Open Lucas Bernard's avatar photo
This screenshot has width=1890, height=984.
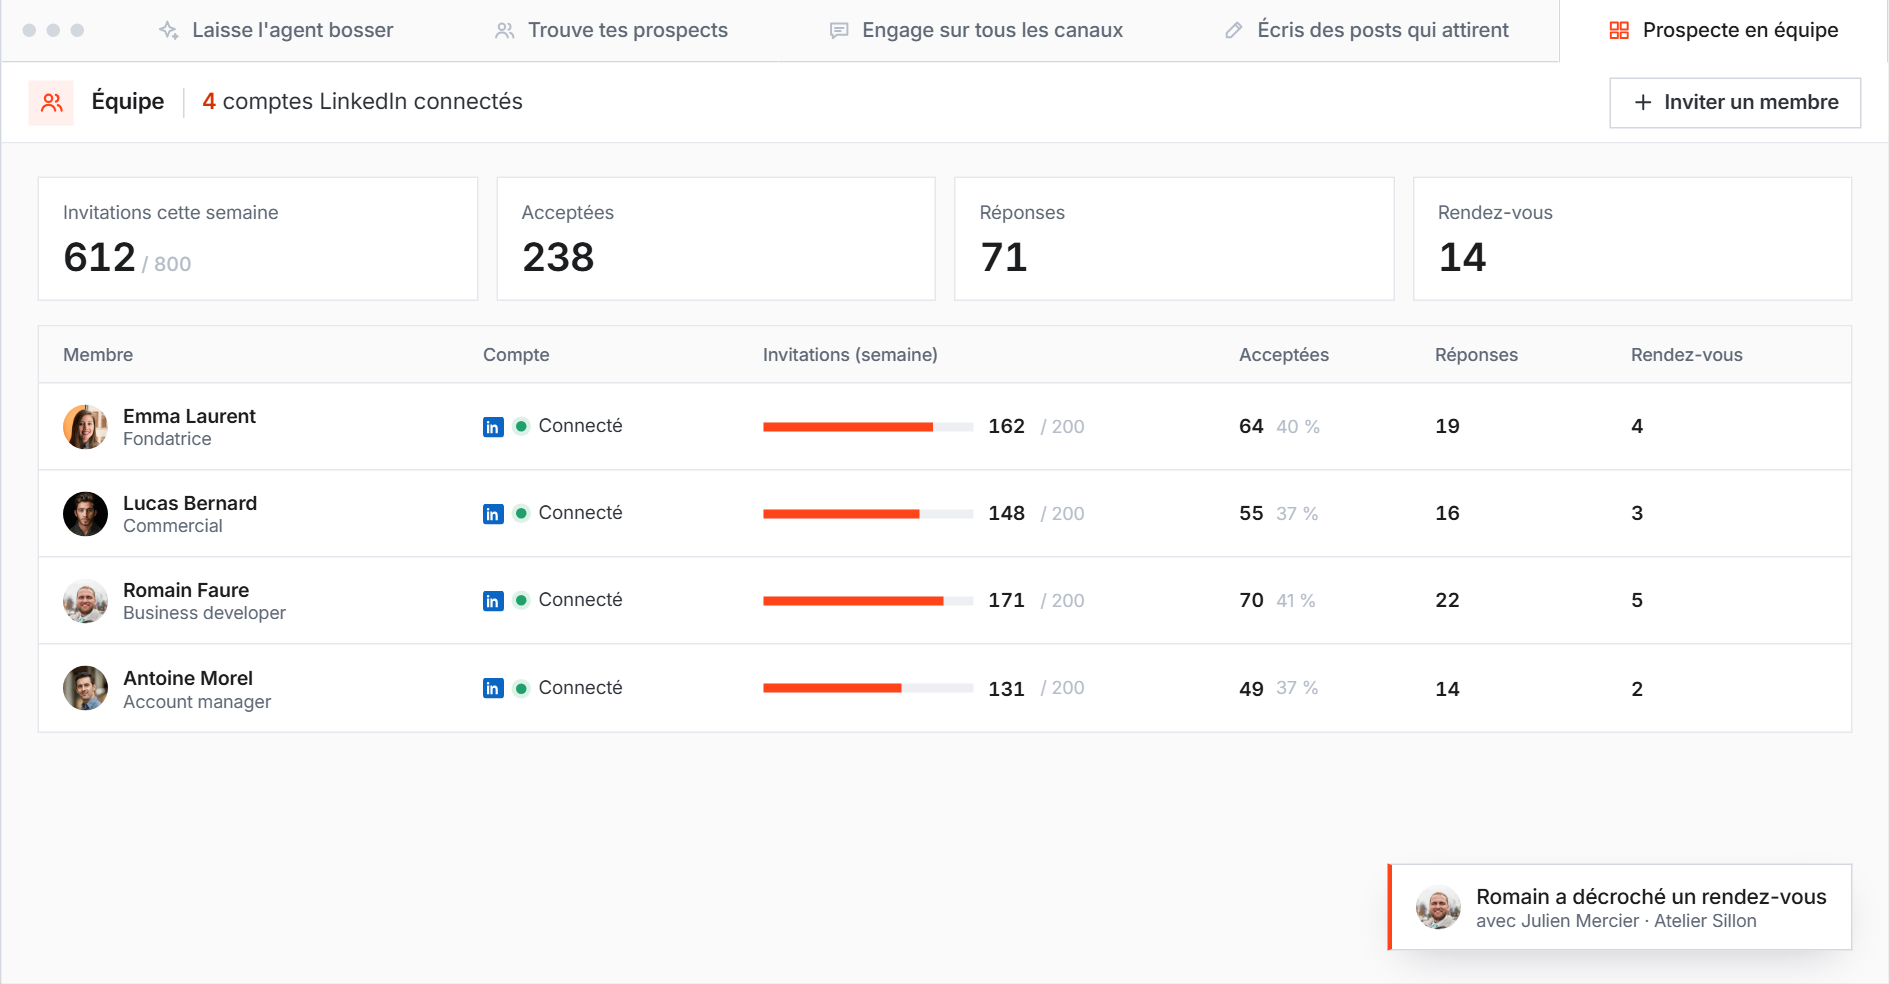point(85,514)
